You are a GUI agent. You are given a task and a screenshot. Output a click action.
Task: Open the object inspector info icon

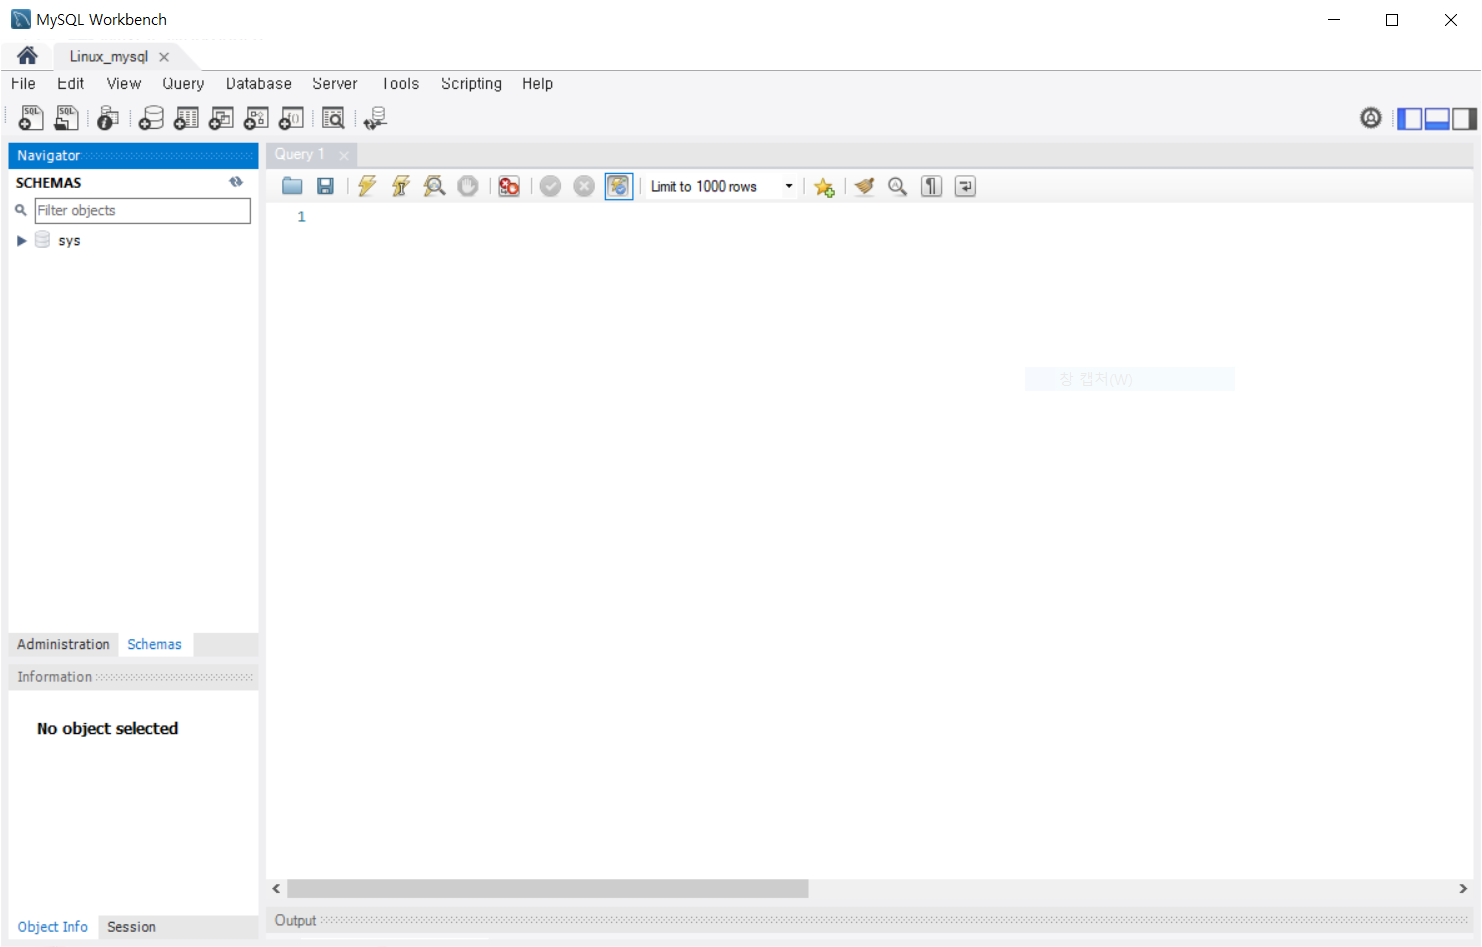pyautogui.click(x=108, y=118)
